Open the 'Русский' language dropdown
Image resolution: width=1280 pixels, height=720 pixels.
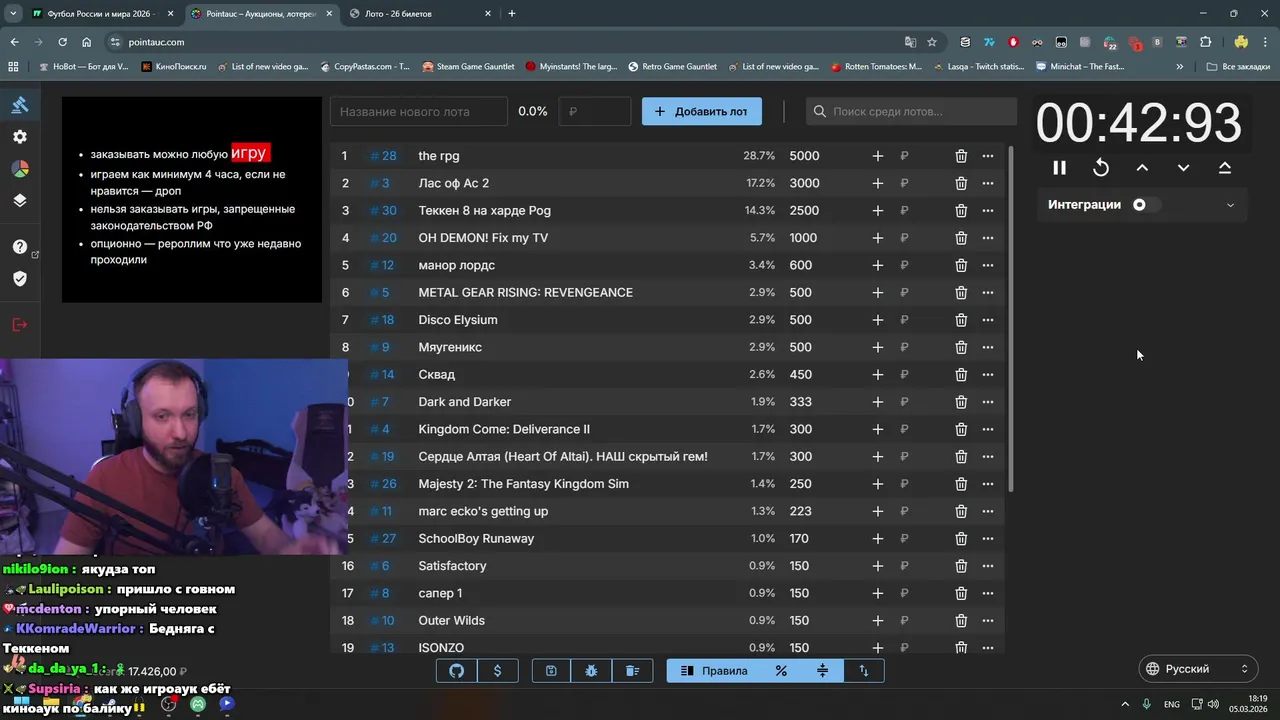point(1198,669)
